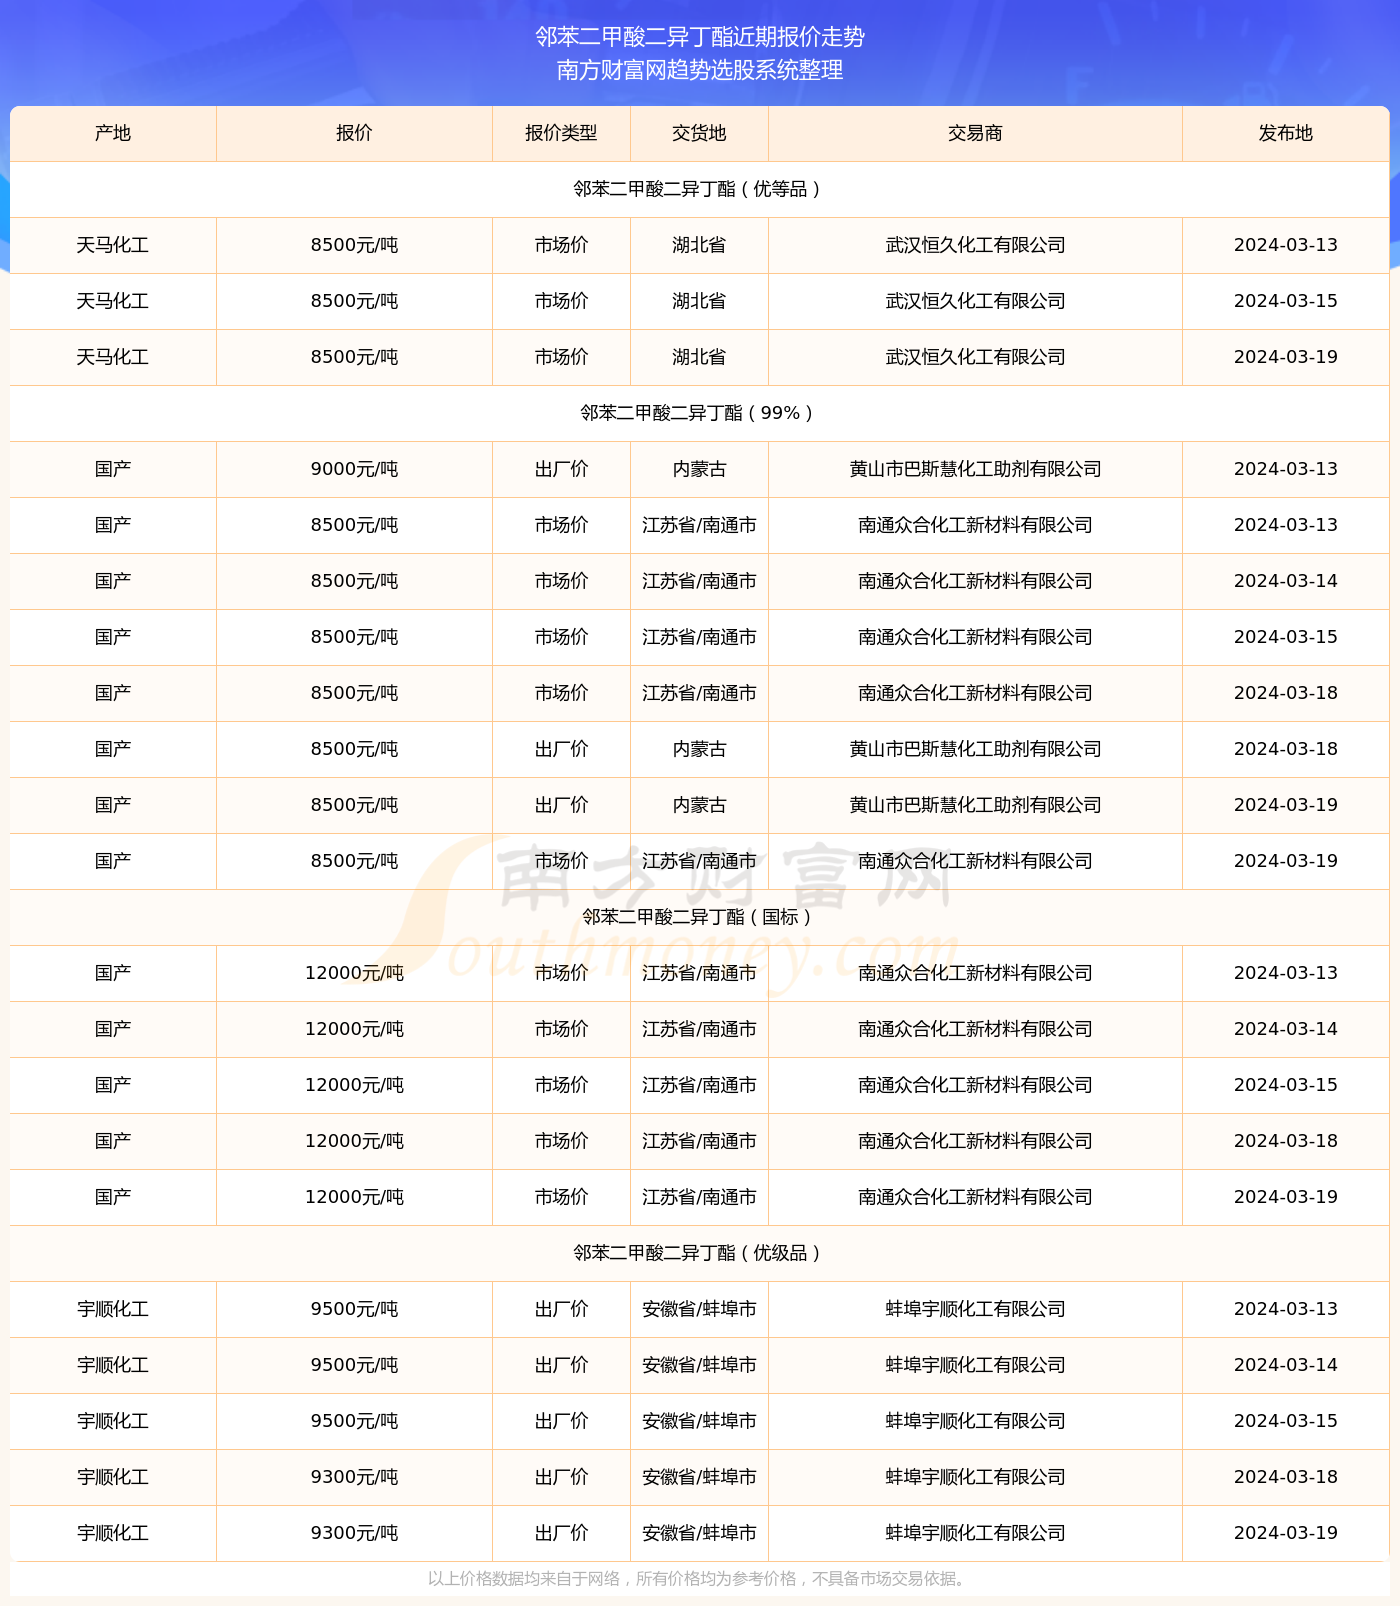
Task: Click 国产 in 12000元/吨 row dated 2024-03-19
Action: click(x=113, y=1197)
